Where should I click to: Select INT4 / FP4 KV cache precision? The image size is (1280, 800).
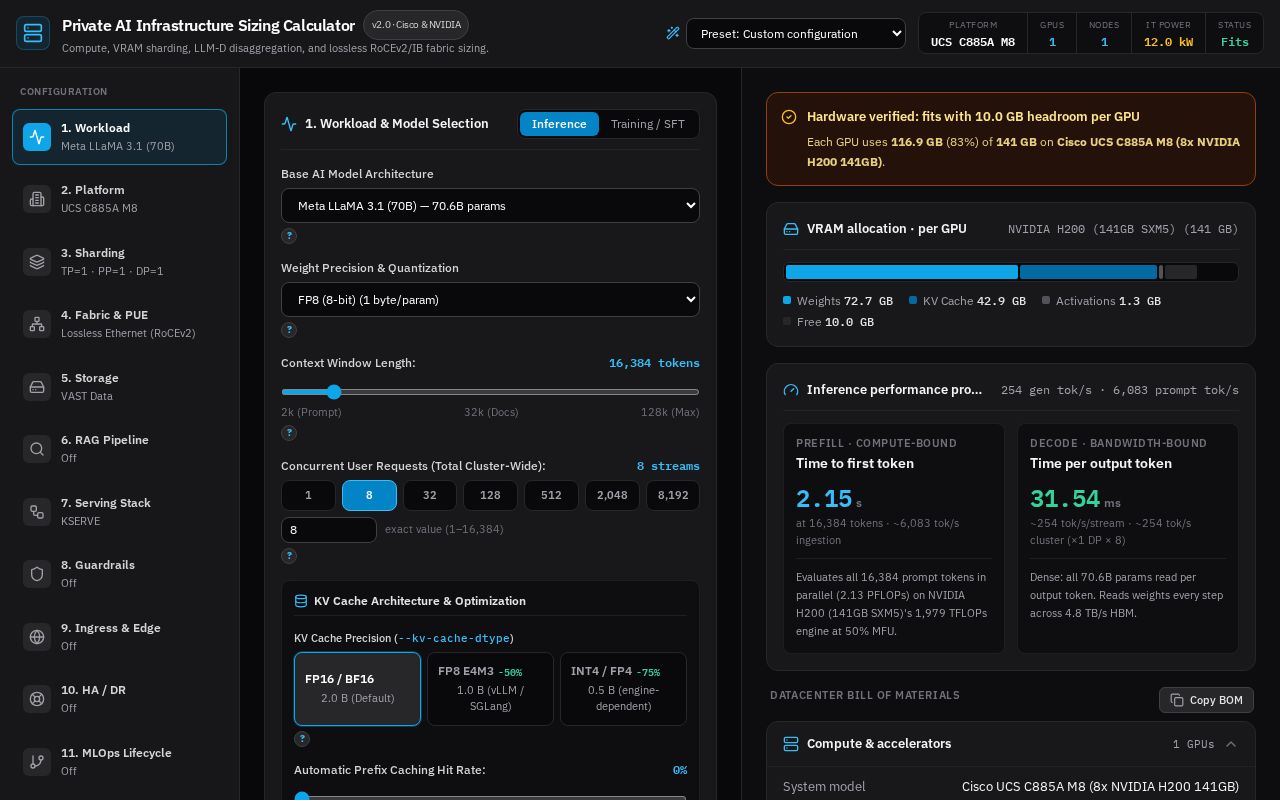[623, 689]
